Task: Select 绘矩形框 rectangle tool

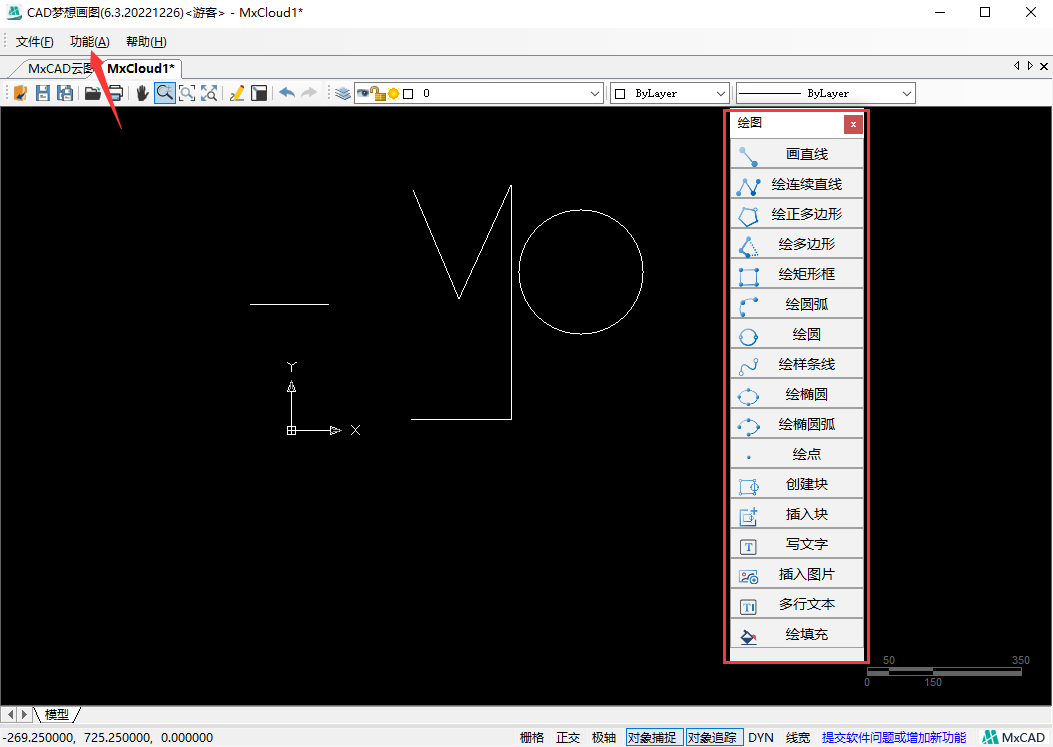Action: pyautogui.click(x=796, y=274)
